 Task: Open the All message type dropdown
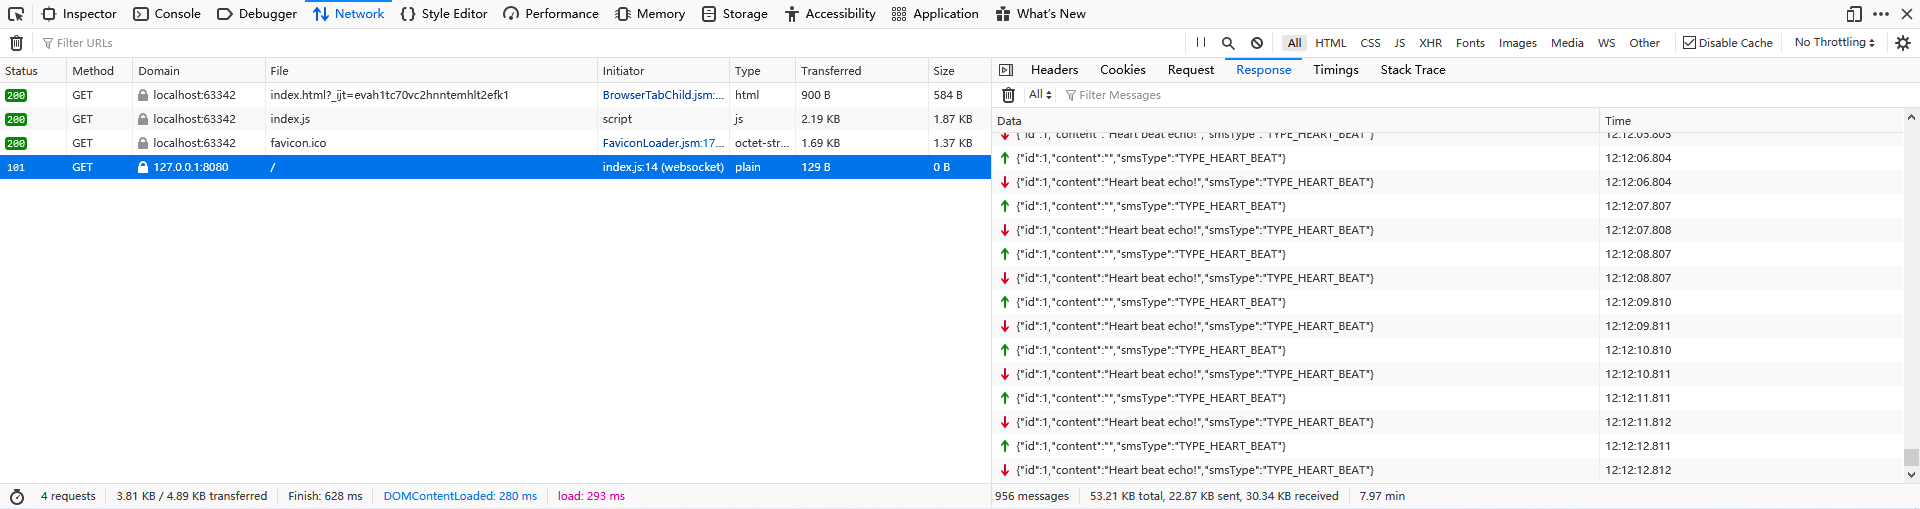point(1040,95)
